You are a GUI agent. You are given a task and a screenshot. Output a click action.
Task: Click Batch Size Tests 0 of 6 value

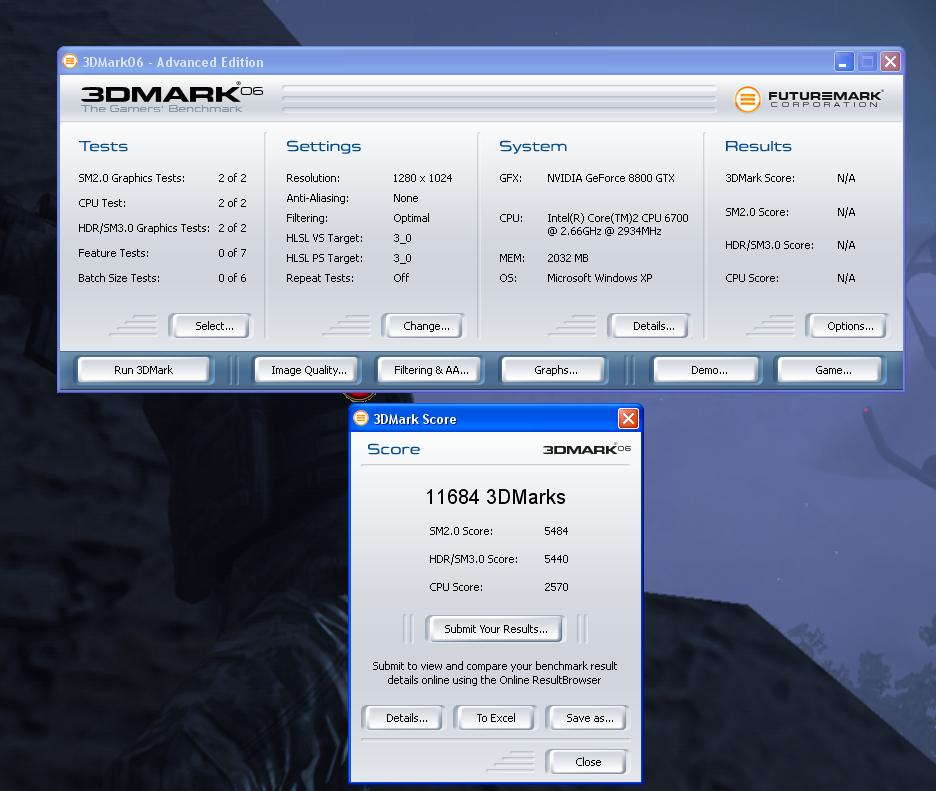(232, 278)
